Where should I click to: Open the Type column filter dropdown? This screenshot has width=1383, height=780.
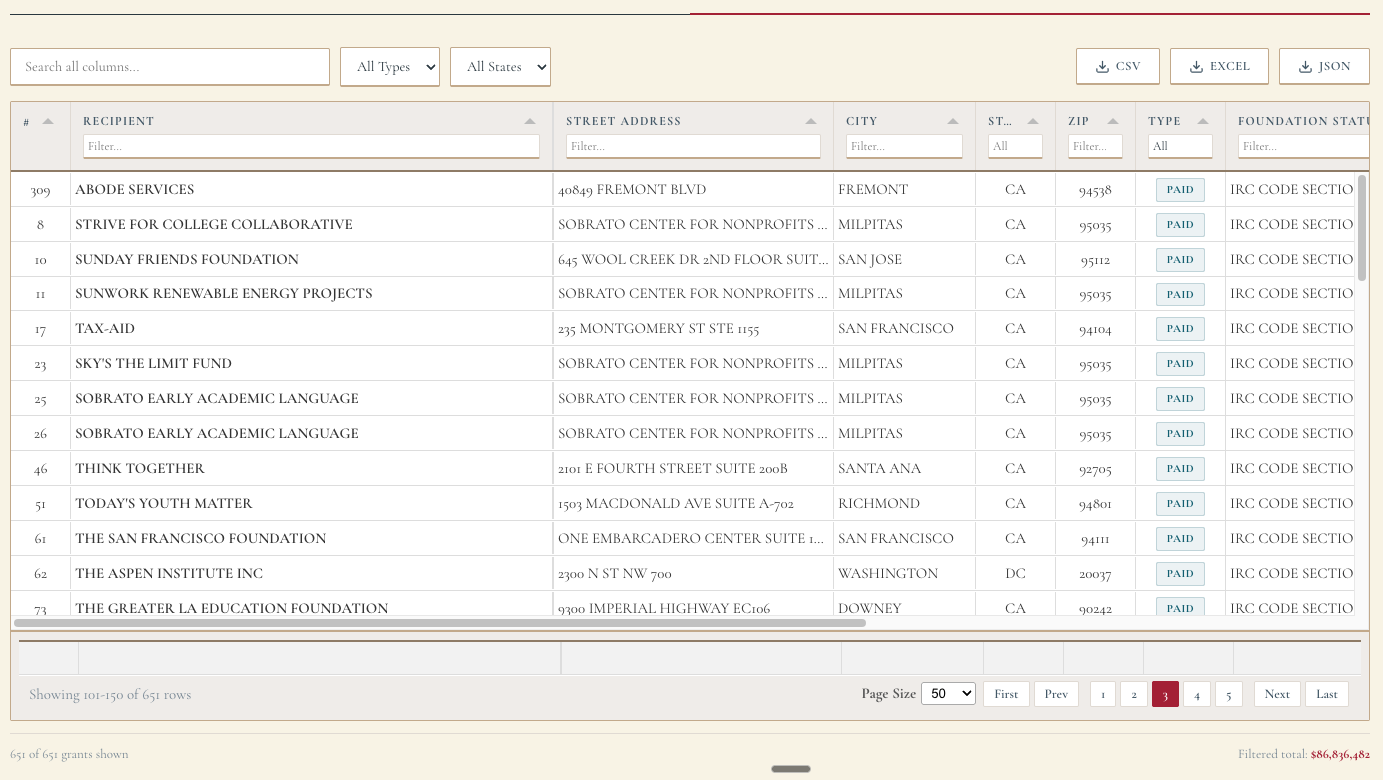coord(1180,147)
